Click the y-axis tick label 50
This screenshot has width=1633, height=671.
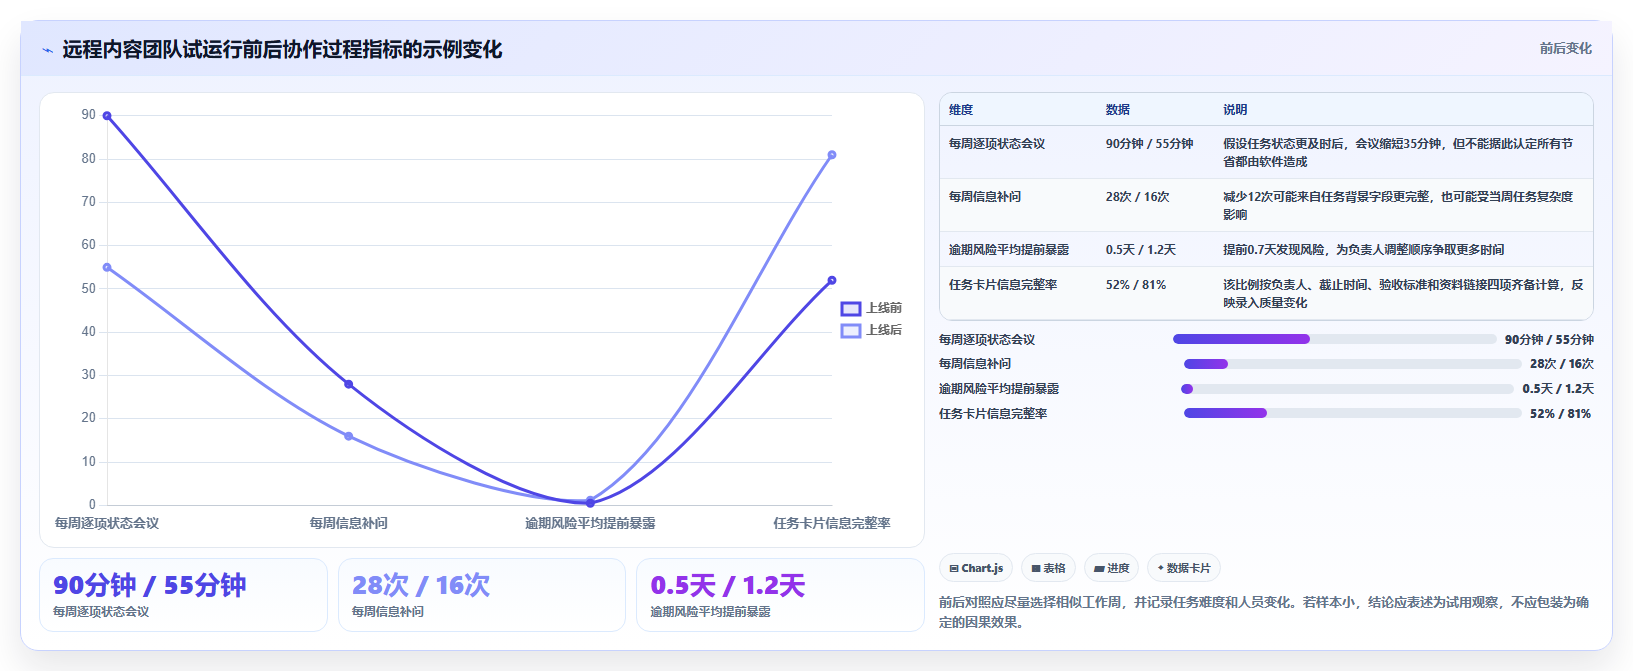click(x=89, y=288)
